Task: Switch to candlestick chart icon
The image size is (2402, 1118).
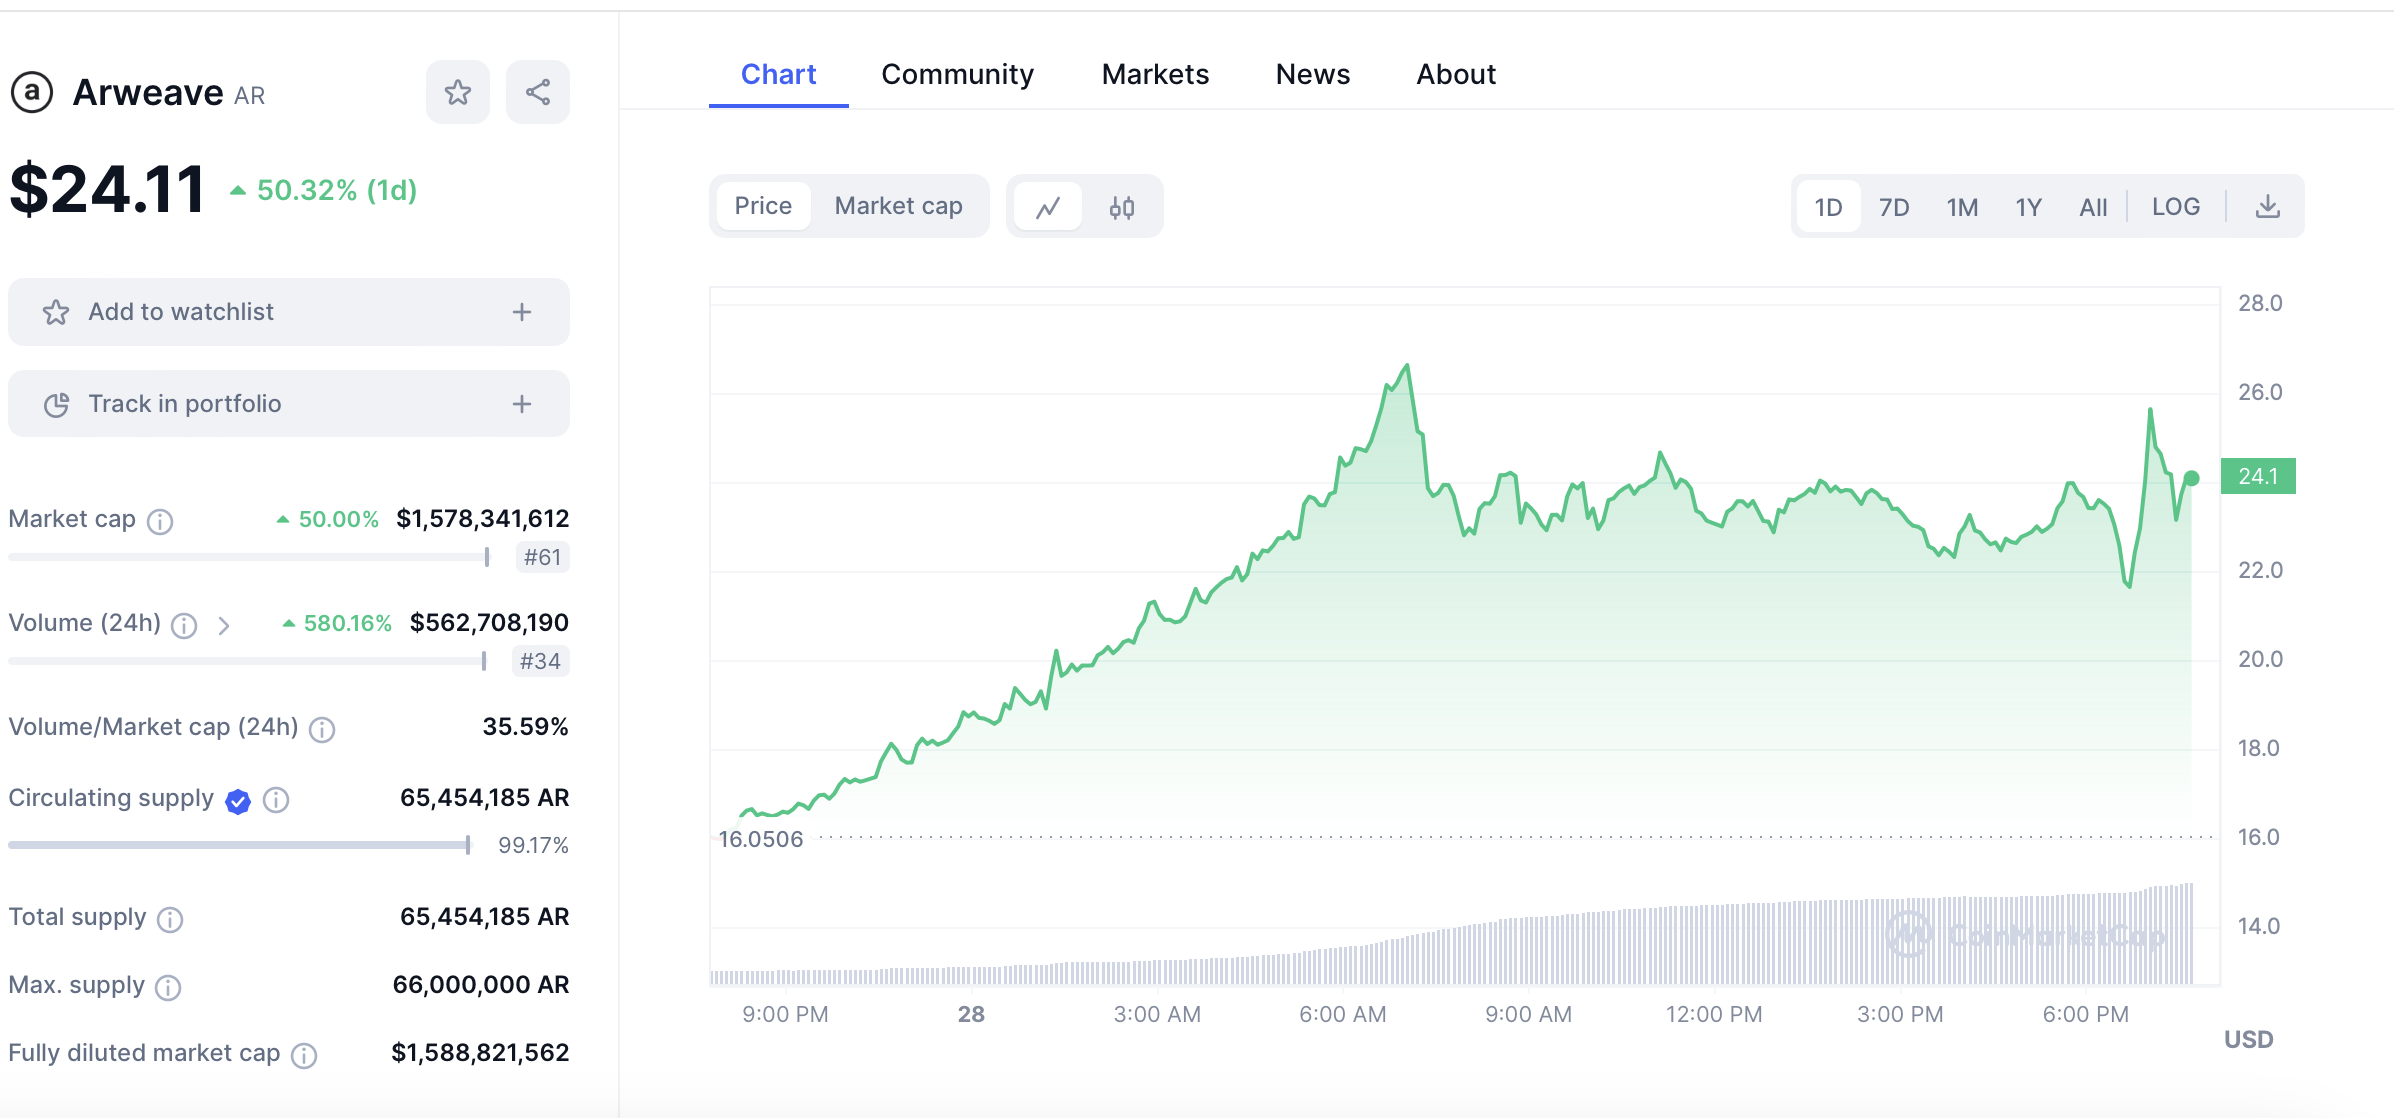Action: (1122, 207)
